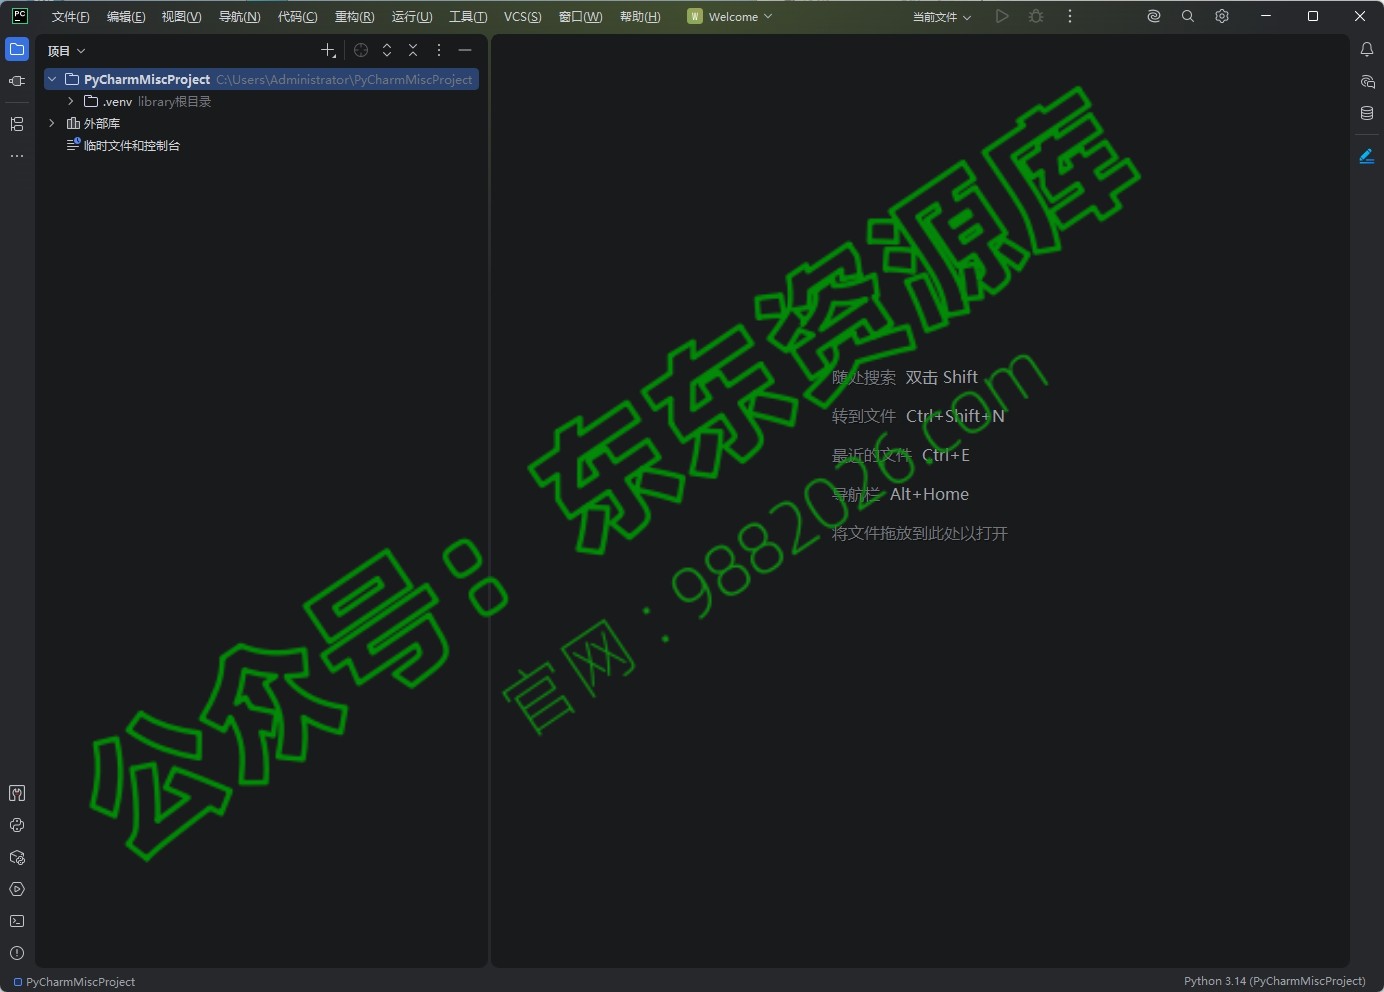This screenshot has width=1384, height=992.
Task: Expand the .venv folder
Action: click(69, 101)
